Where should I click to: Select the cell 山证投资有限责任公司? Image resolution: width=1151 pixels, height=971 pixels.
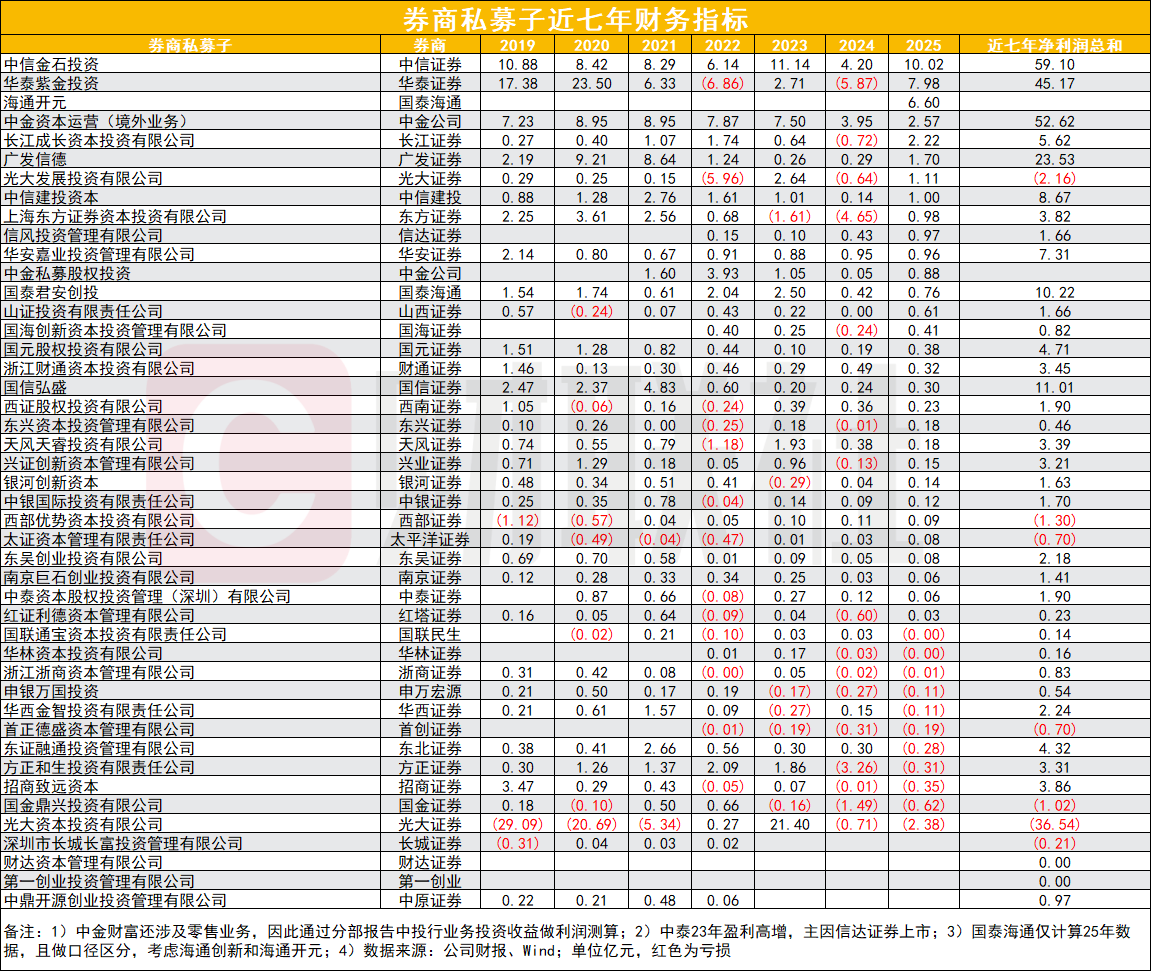click(83, 312)
